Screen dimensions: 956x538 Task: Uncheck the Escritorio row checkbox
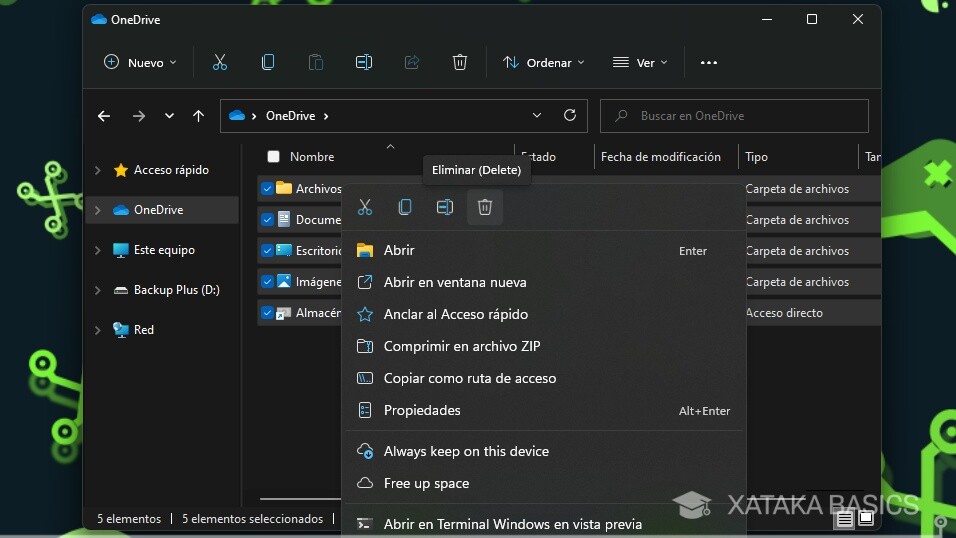267,251
